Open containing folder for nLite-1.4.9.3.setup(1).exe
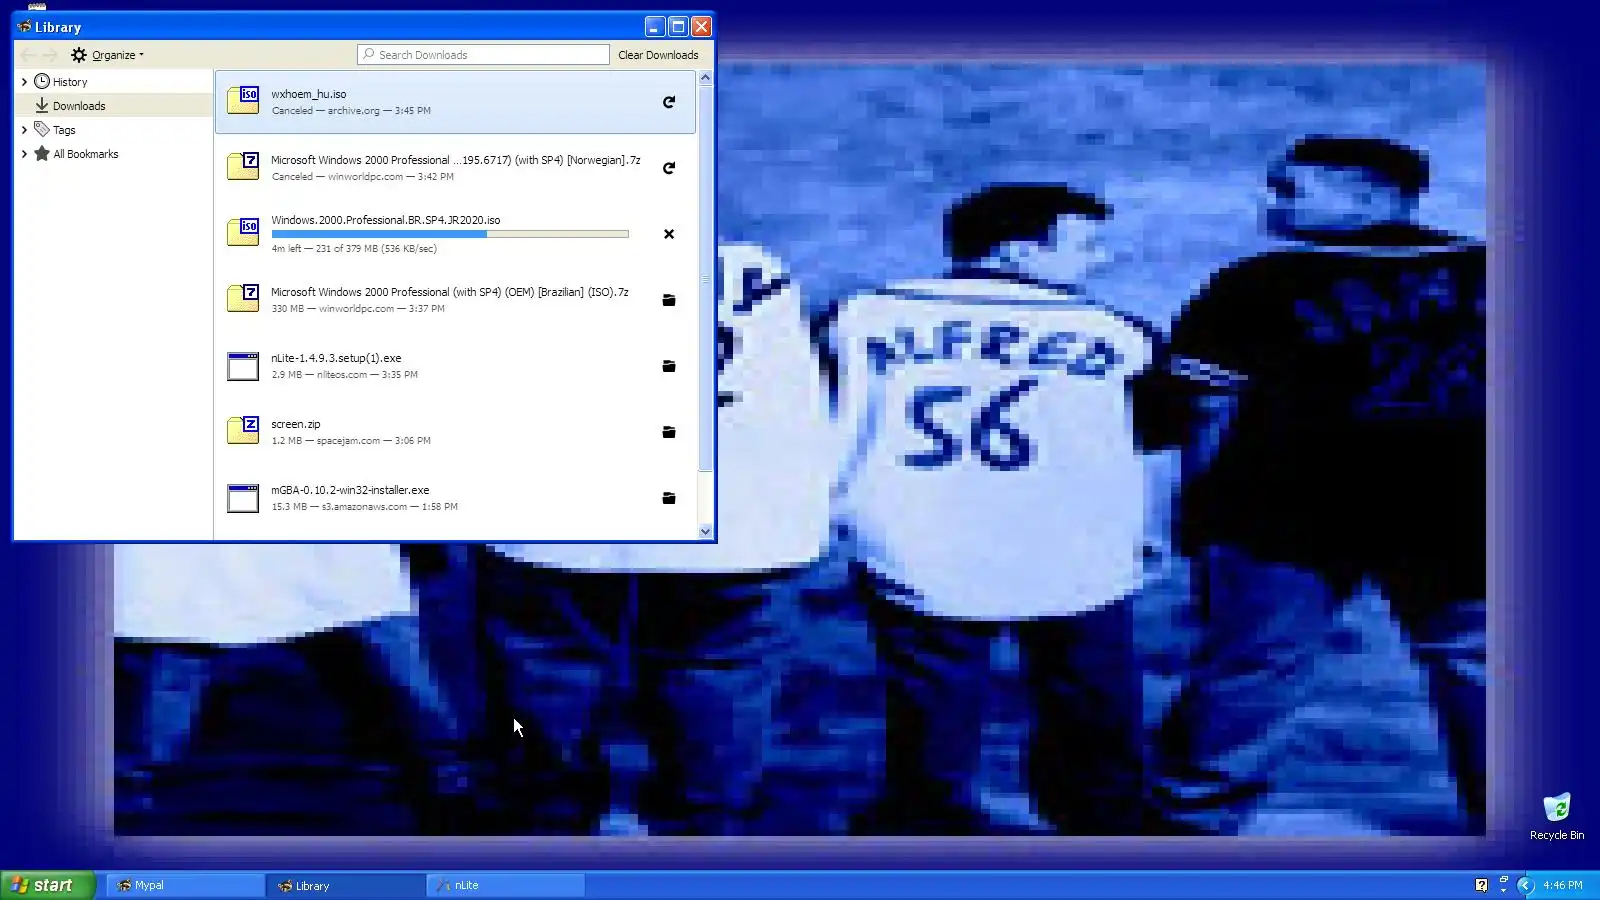This screenshot has width=1600, height=900. coord(669,366)
